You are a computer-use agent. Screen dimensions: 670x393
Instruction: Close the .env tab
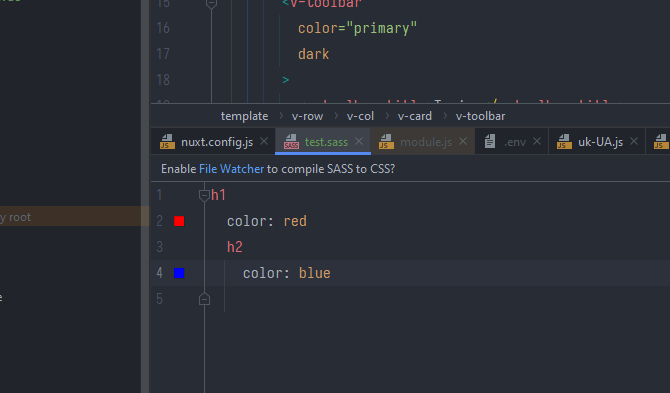click(537, 141)
